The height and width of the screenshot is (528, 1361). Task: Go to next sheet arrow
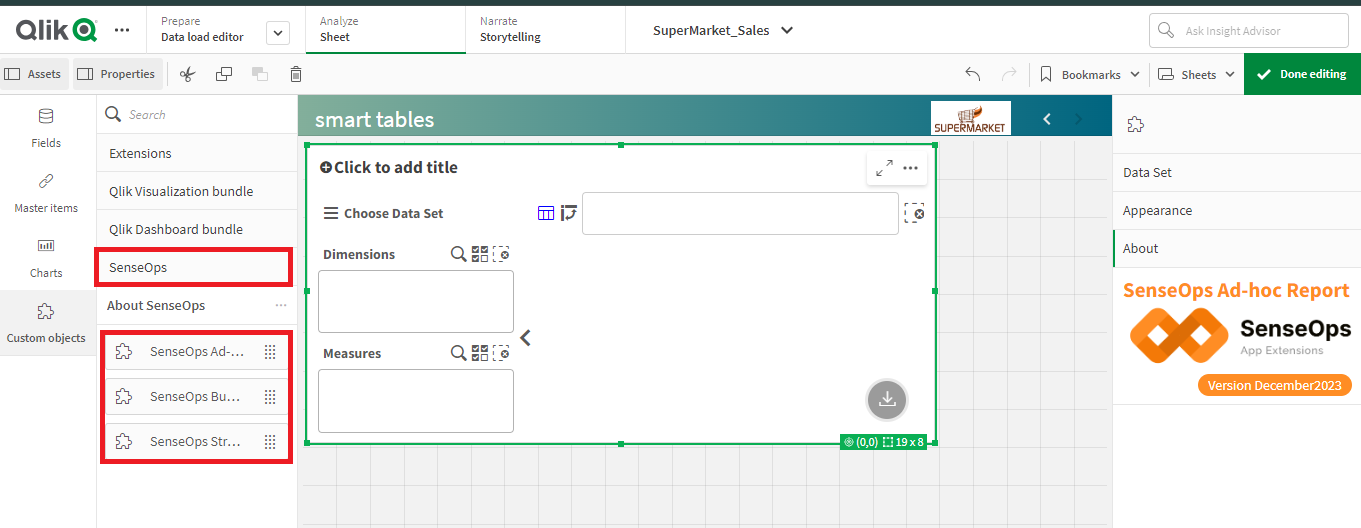(1078, 119)
